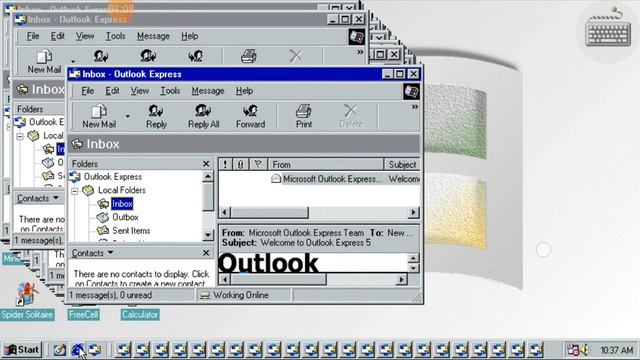Launch Outlook Express from quick launch
Screen dimensions: 640x360
point(96,350)
